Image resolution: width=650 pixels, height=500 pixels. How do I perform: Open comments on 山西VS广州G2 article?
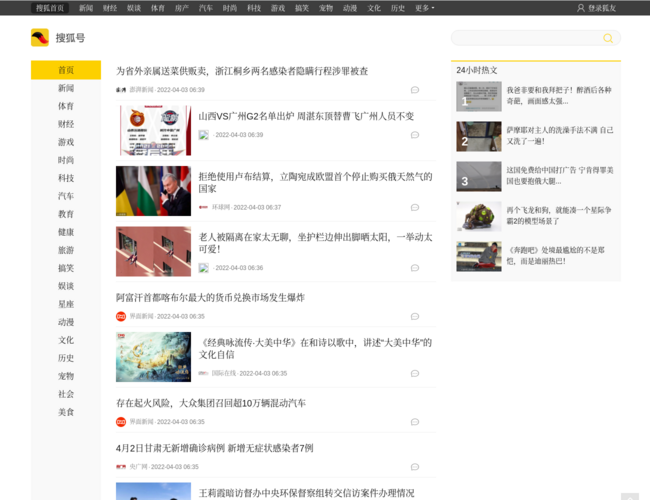(415, 135)
